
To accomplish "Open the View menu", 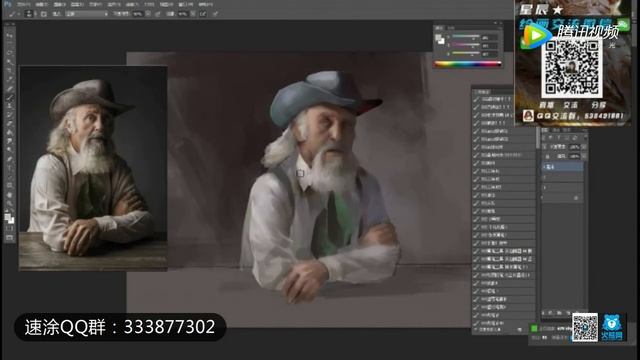I will [166, 4].
